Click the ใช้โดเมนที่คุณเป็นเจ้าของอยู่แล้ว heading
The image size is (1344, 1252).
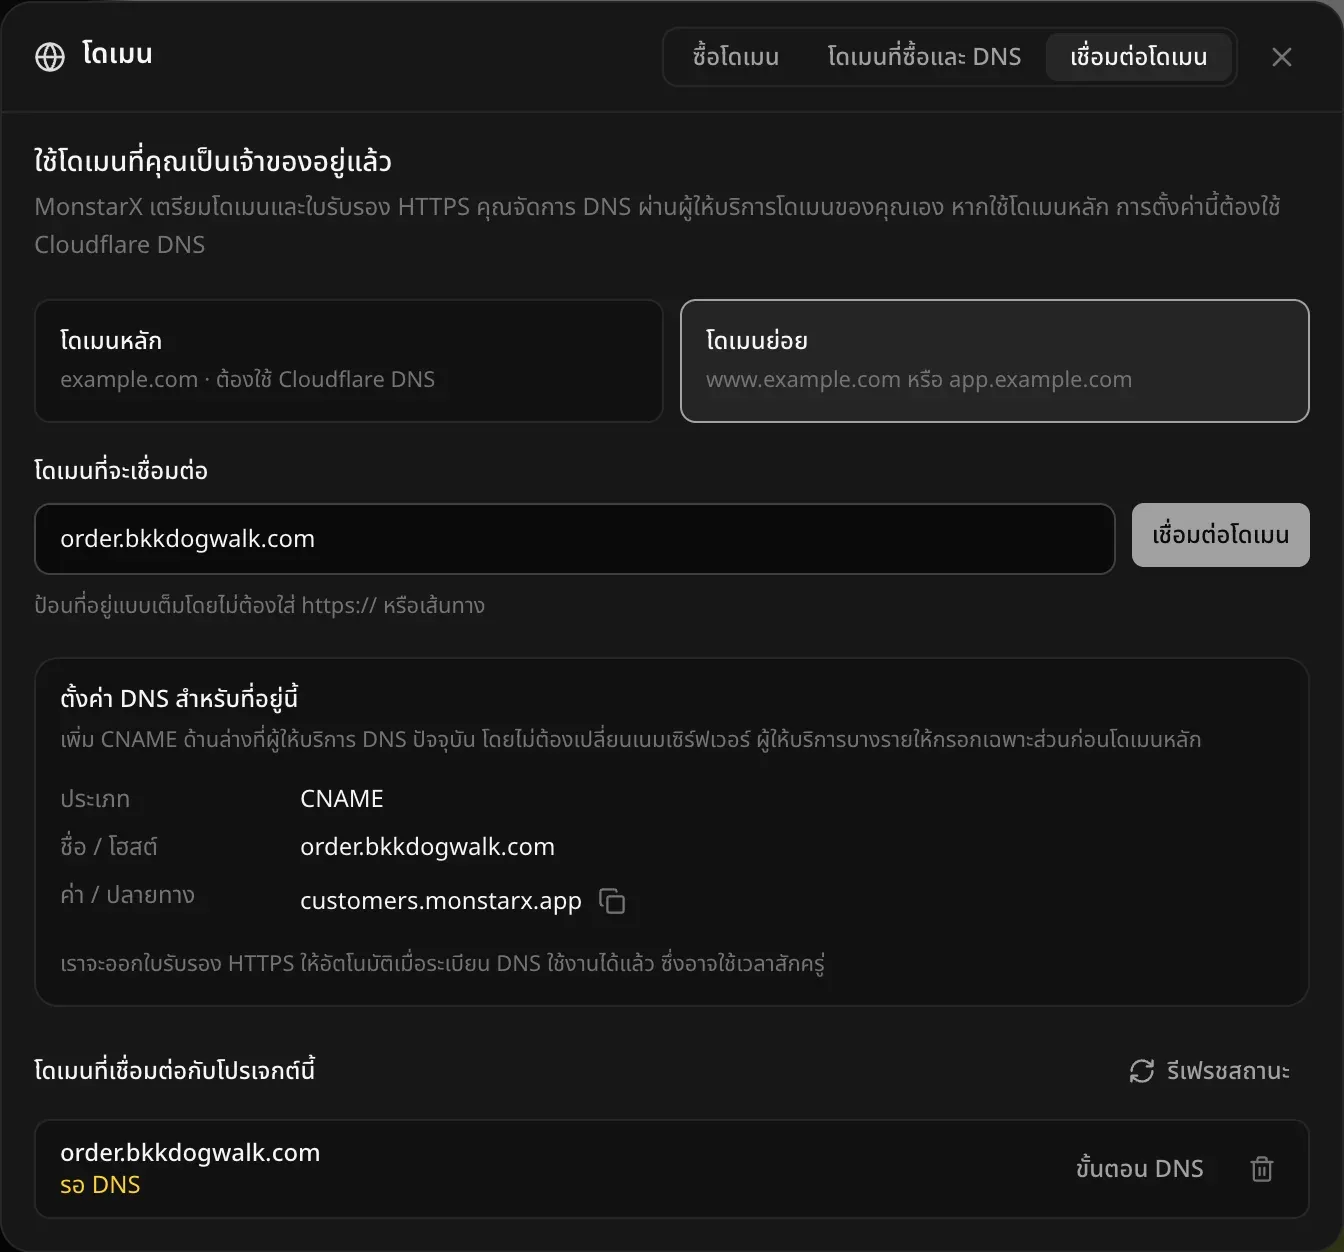pyautogui.click(x=213, y=161)
